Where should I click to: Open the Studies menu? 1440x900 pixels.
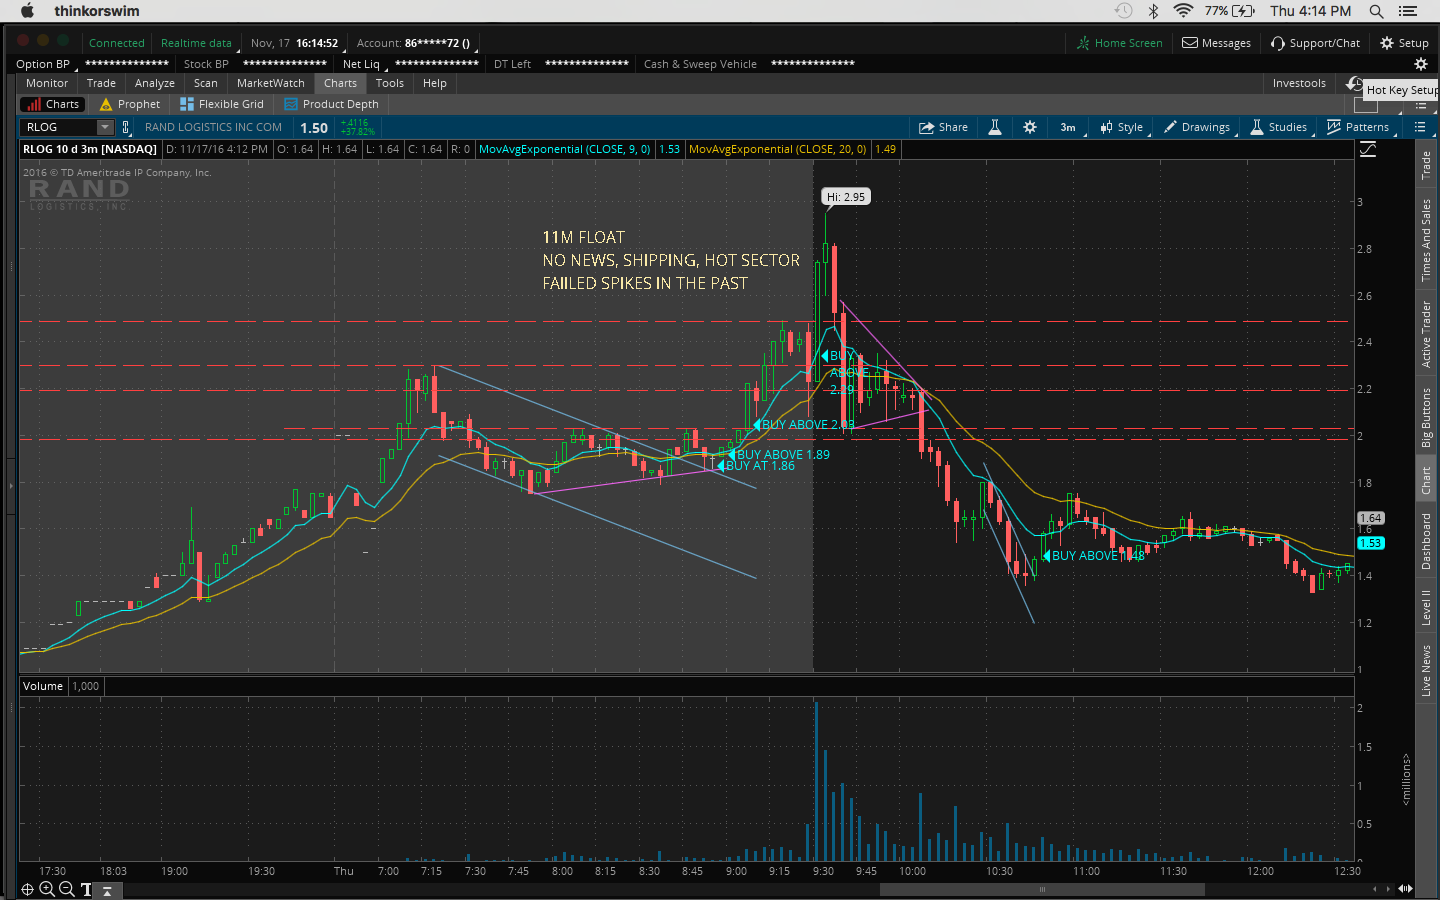(x=1279, y=127)
